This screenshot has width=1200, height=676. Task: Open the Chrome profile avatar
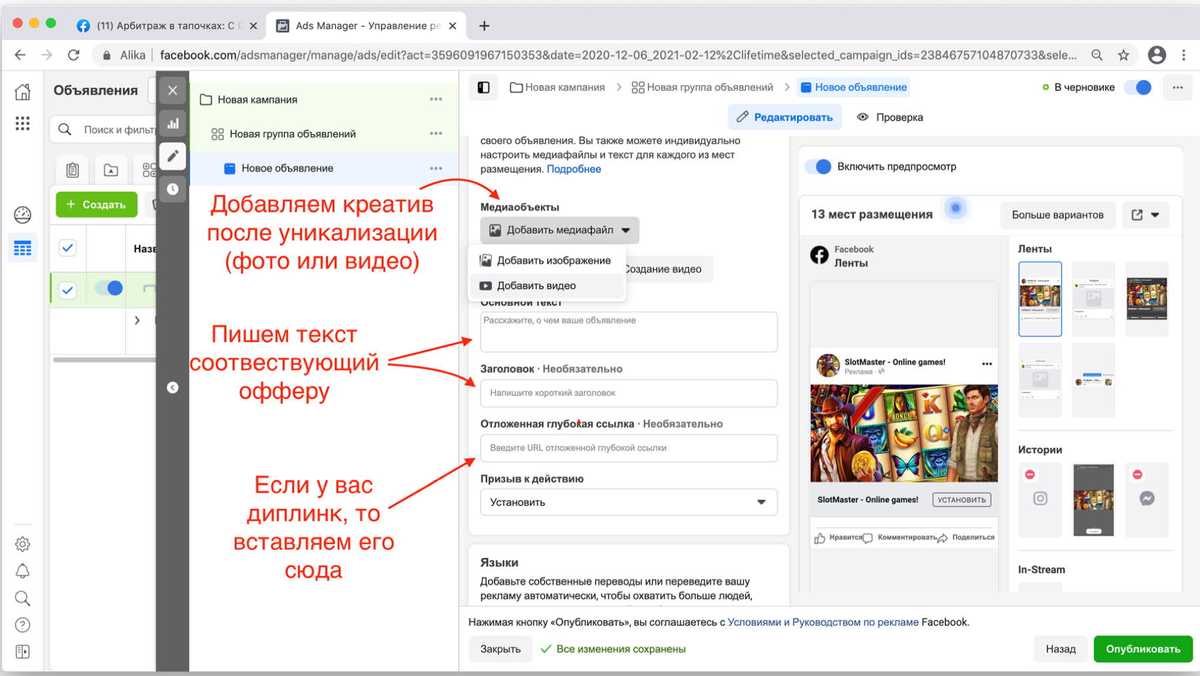pos(1157,55)
